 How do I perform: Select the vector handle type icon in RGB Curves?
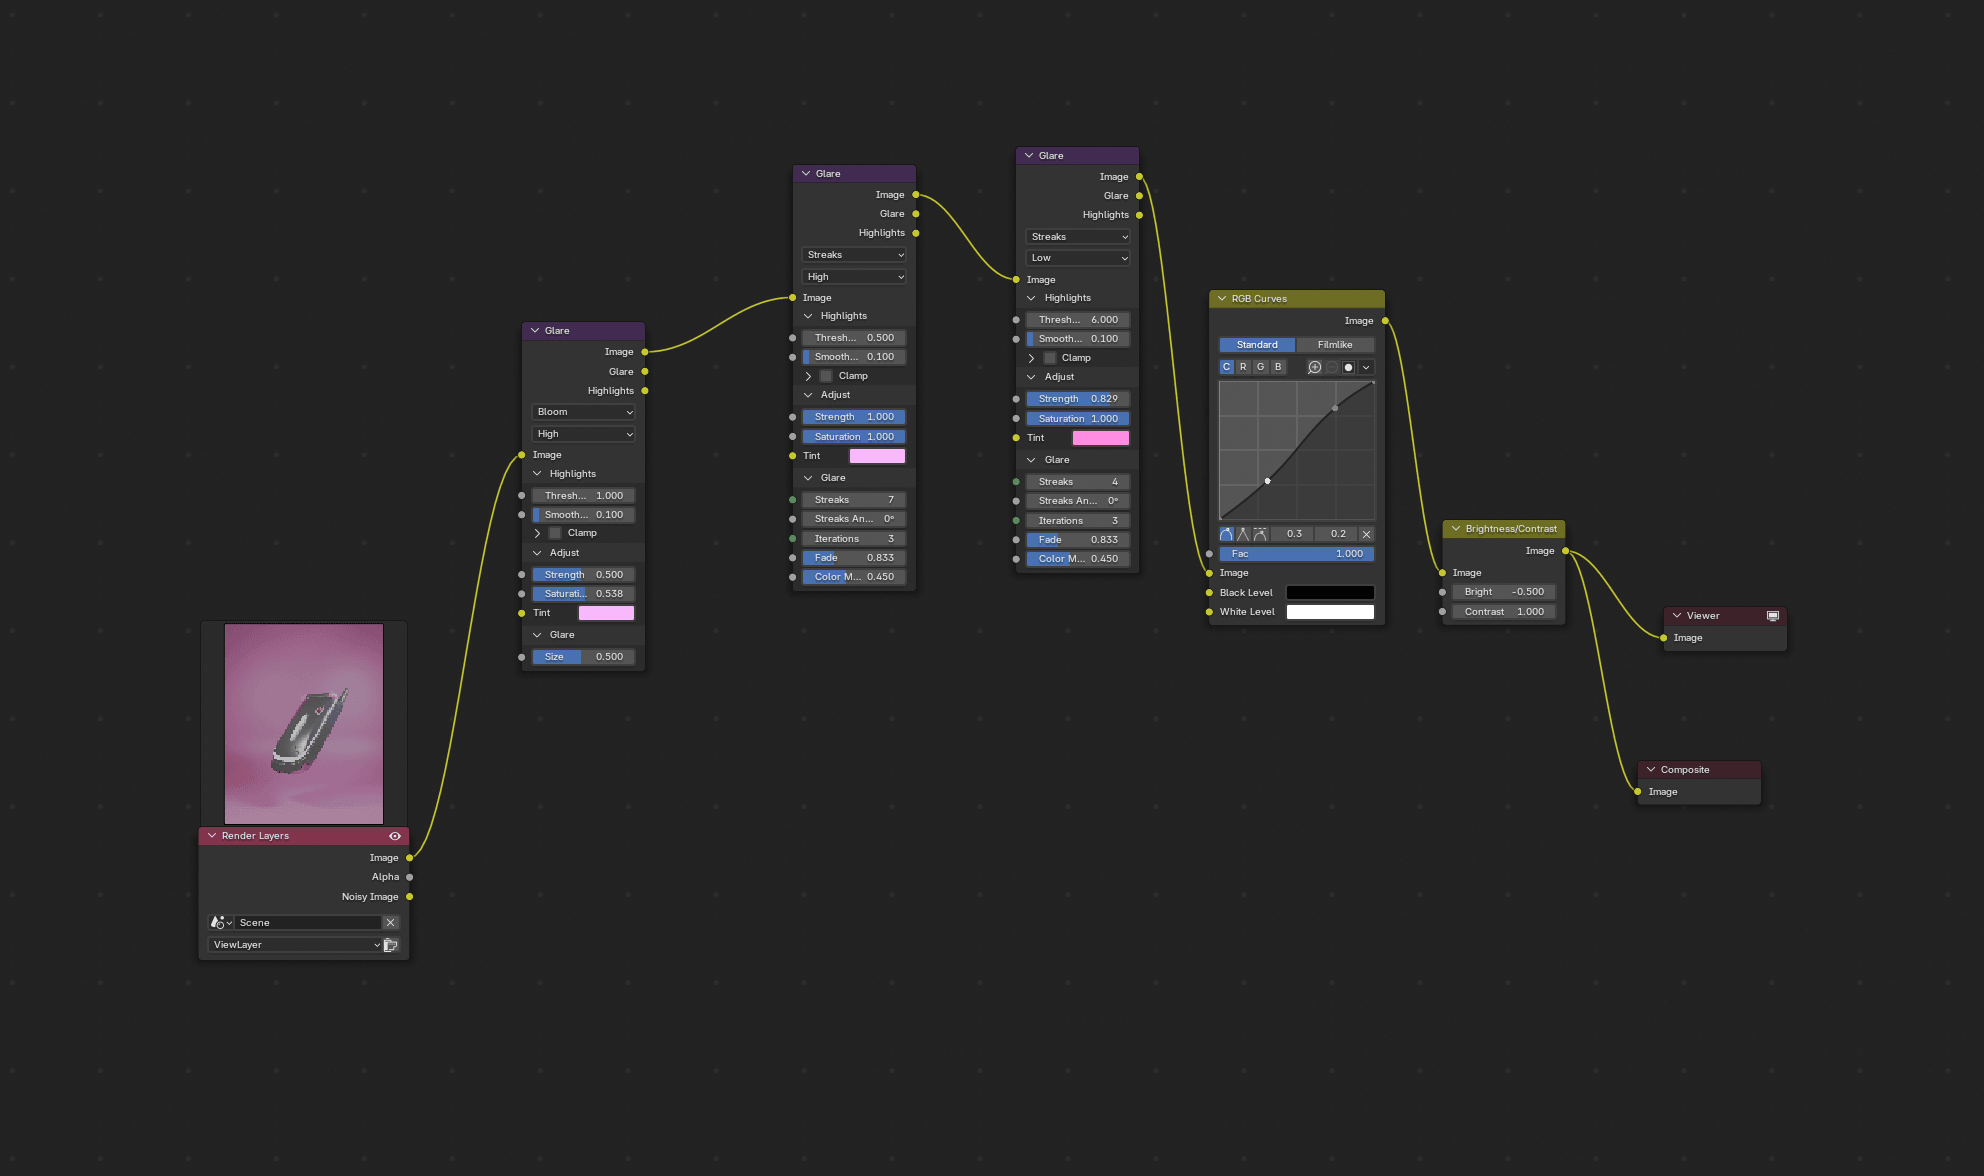tap(1243, 534)
